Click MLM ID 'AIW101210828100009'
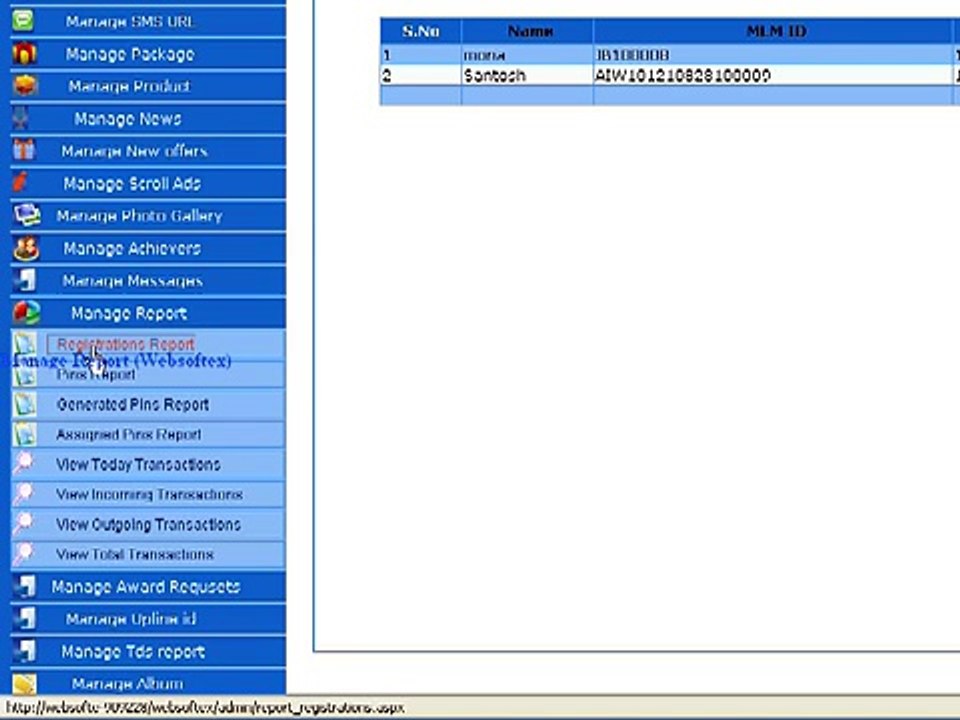Viewport: 960px width, 720px height. tap(683, 75)
